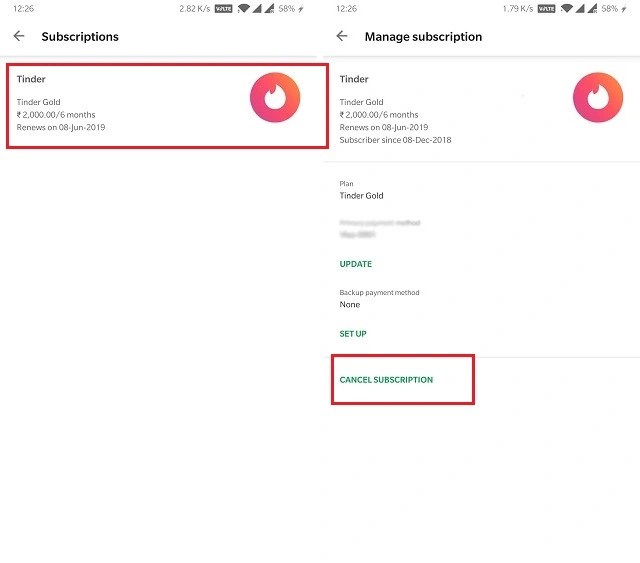Viewport: 640px width, 563px height.
Task: Tap CANCEL SUBSCRIPTION
Action: pyautogui.click(x=386, y=380)
